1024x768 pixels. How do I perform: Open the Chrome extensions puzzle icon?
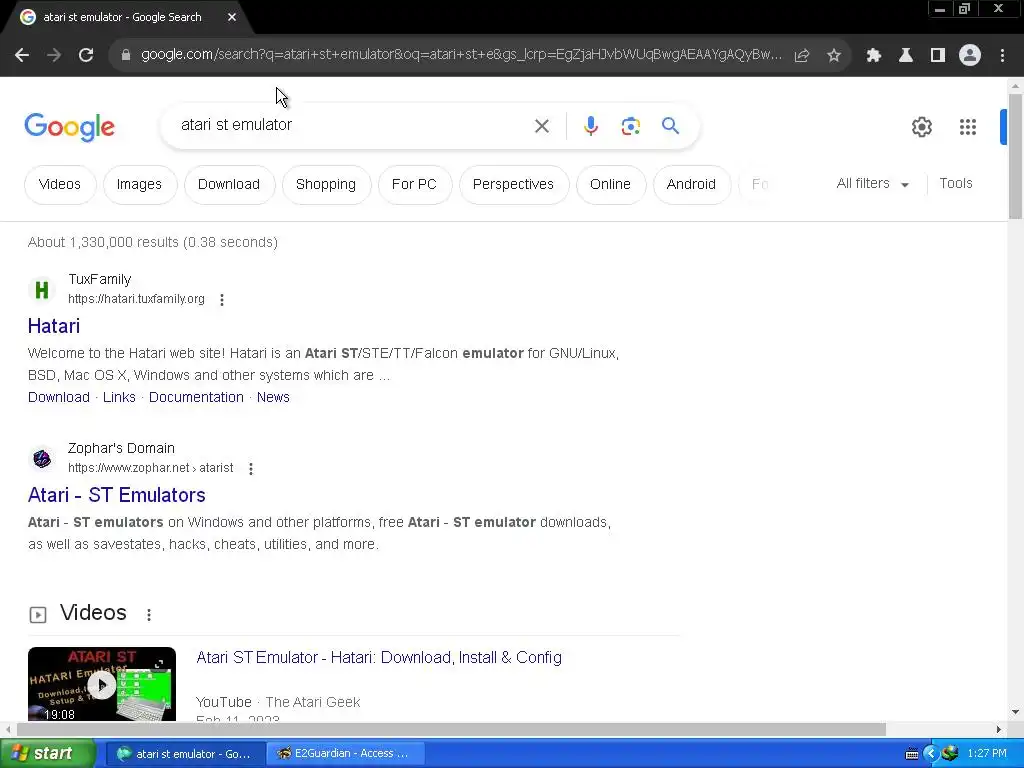pos(874,56)
